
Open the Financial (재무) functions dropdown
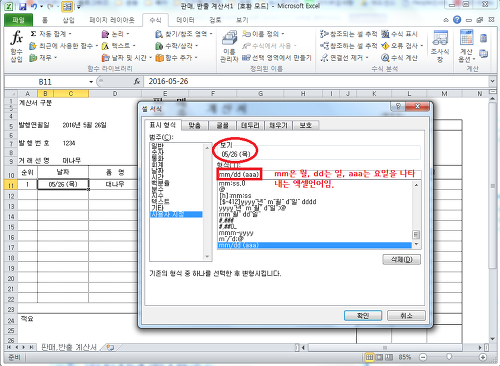click(43, 58)
